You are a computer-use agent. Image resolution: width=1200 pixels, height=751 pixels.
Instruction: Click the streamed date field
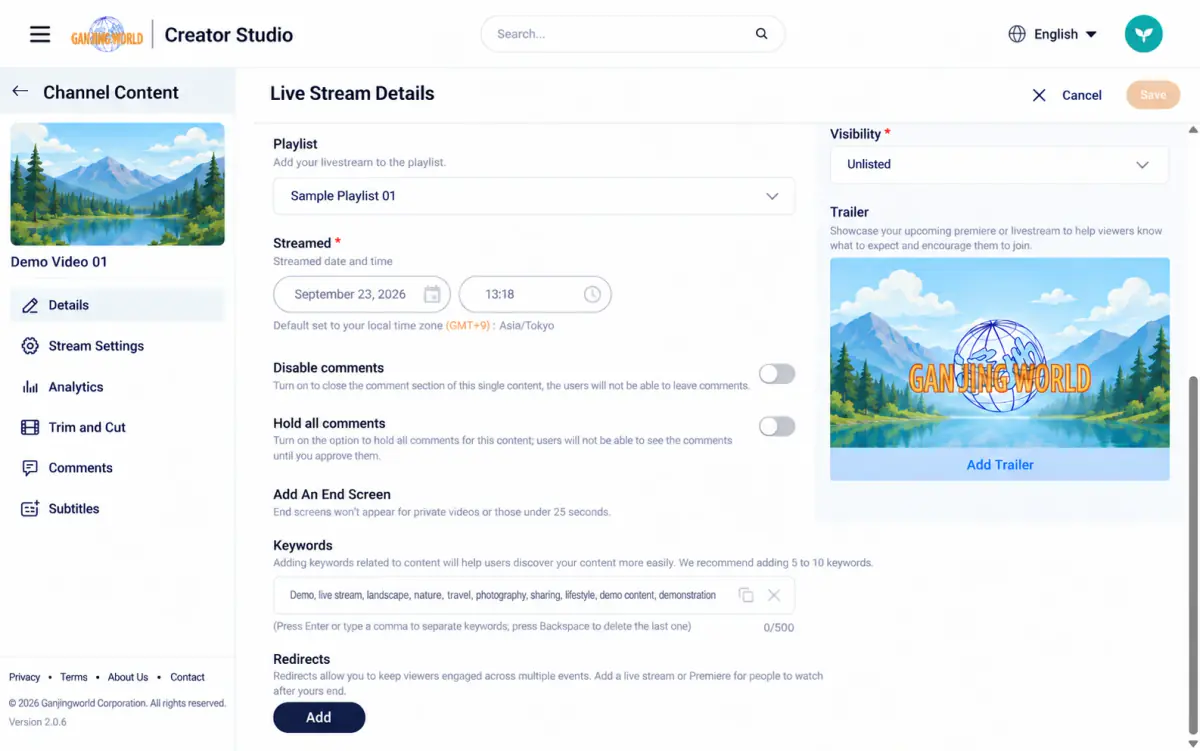pos(362,294)
